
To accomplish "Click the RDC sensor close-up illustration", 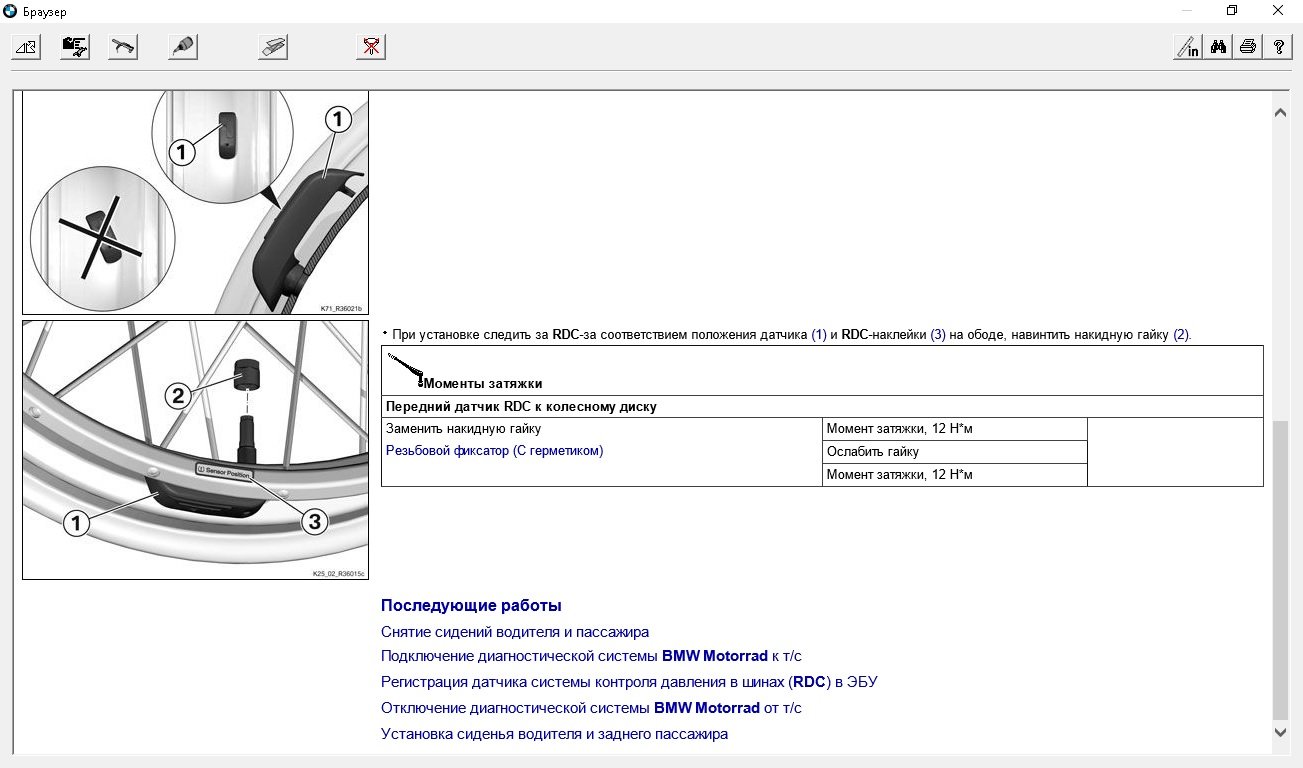I will pos(195,203).
